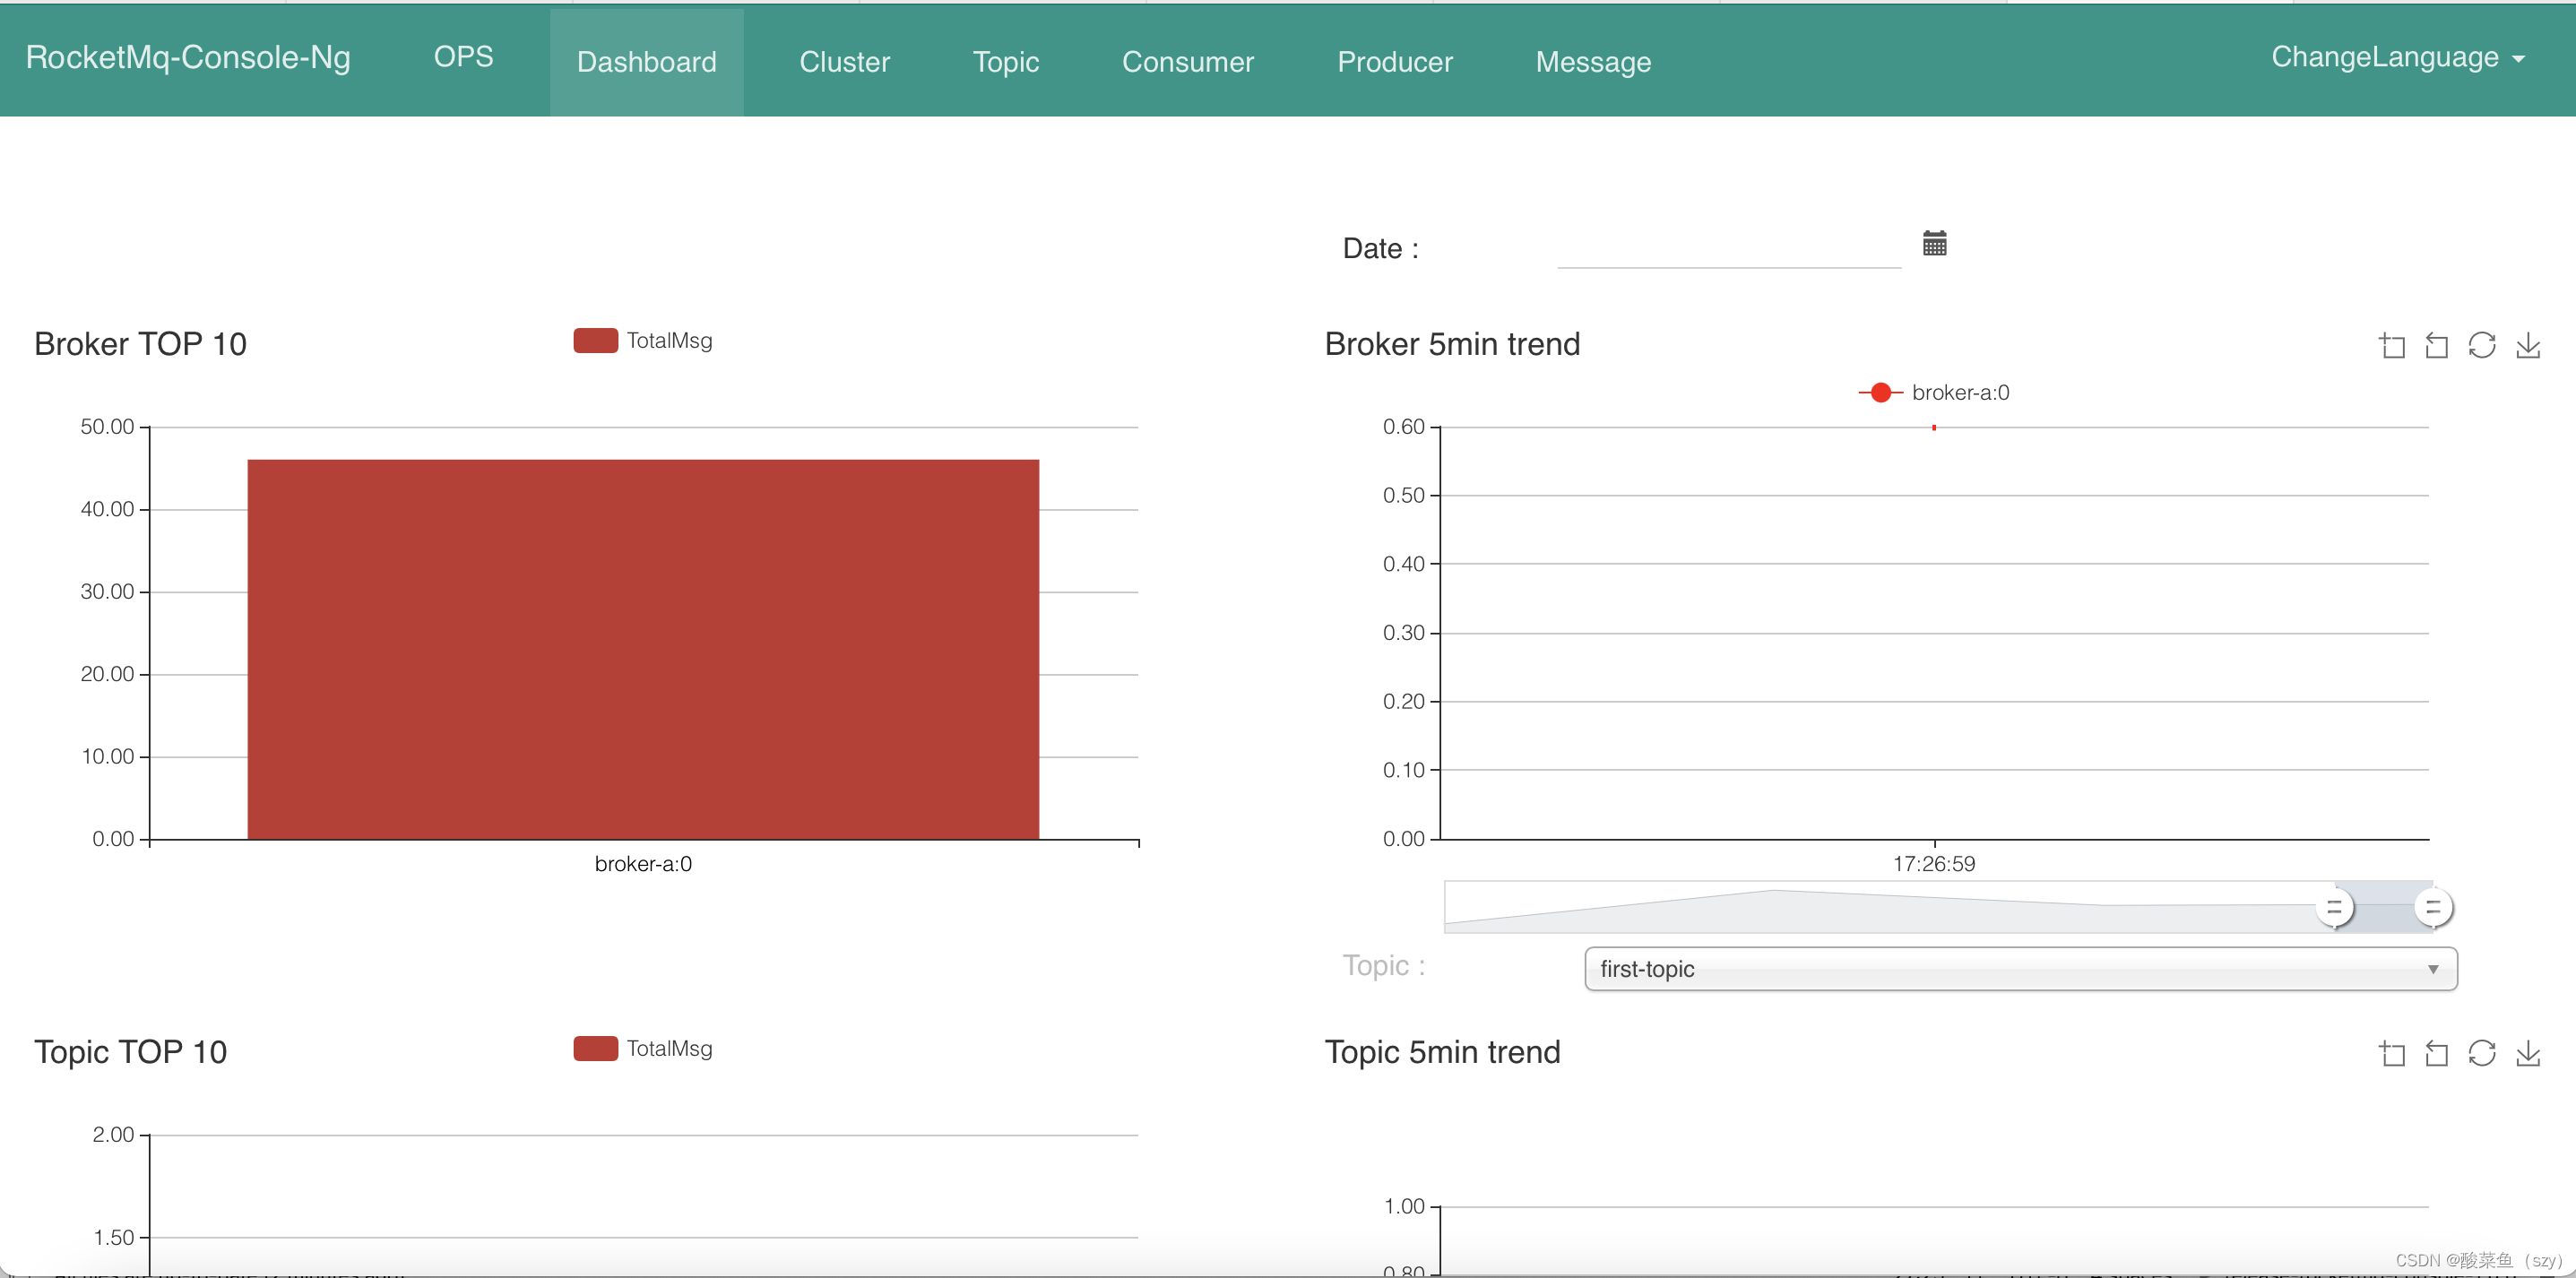
Task: Download Broker 5min trend chart image
Action: click(2527, 346)
